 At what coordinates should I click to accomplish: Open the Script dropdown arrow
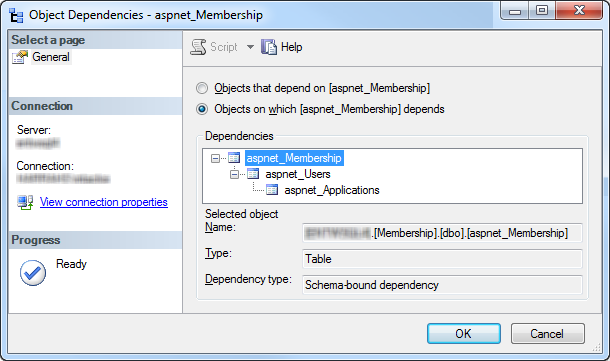point(251,47)
